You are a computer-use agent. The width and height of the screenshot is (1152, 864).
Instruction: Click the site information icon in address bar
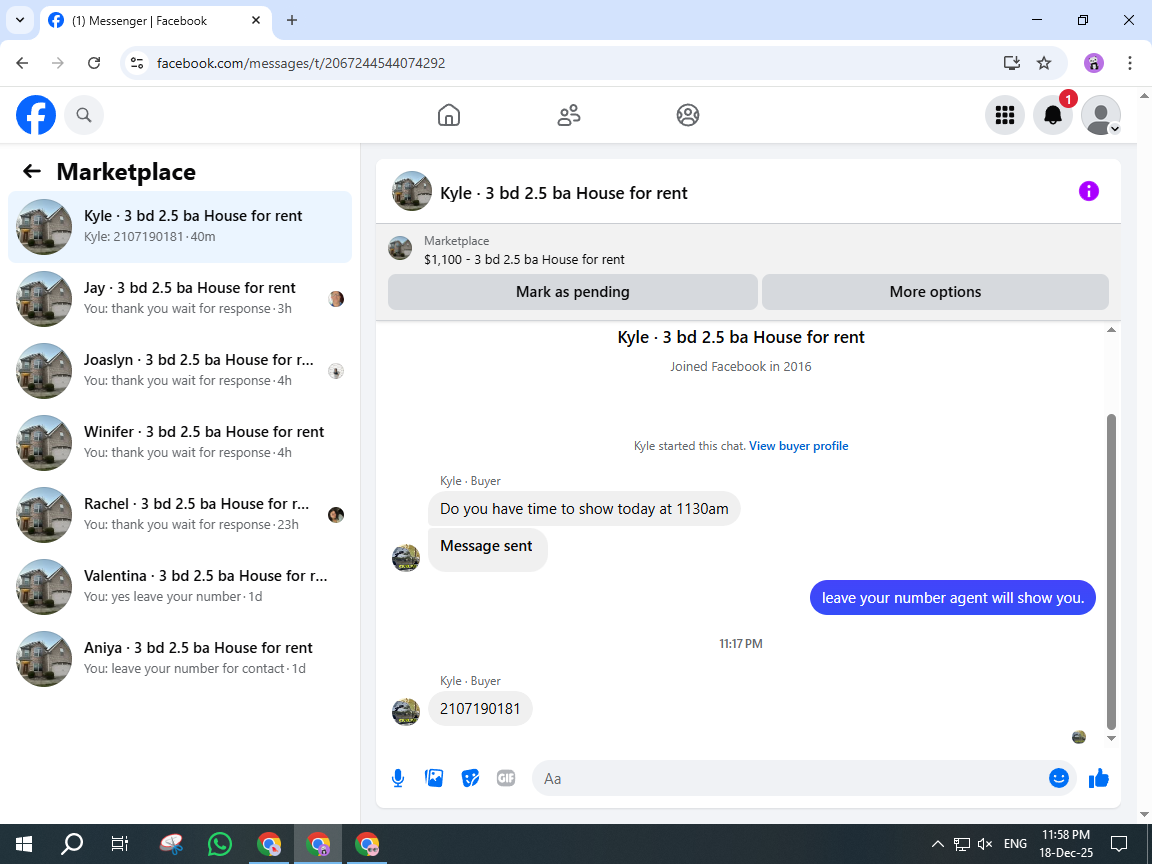(x=137, y=63)
